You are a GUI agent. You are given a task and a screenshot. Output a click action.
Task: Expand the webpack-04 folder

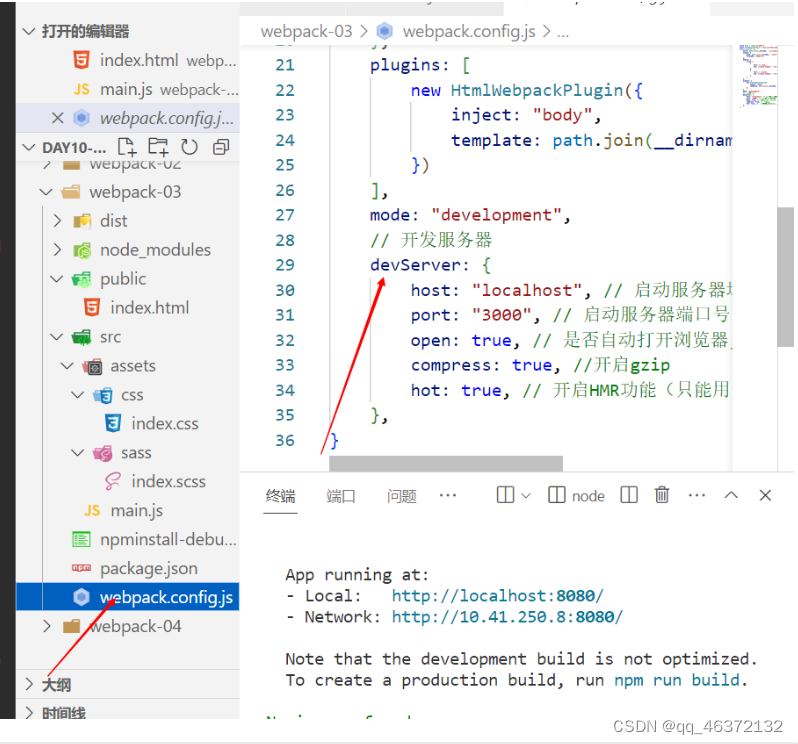click(47, 626)
